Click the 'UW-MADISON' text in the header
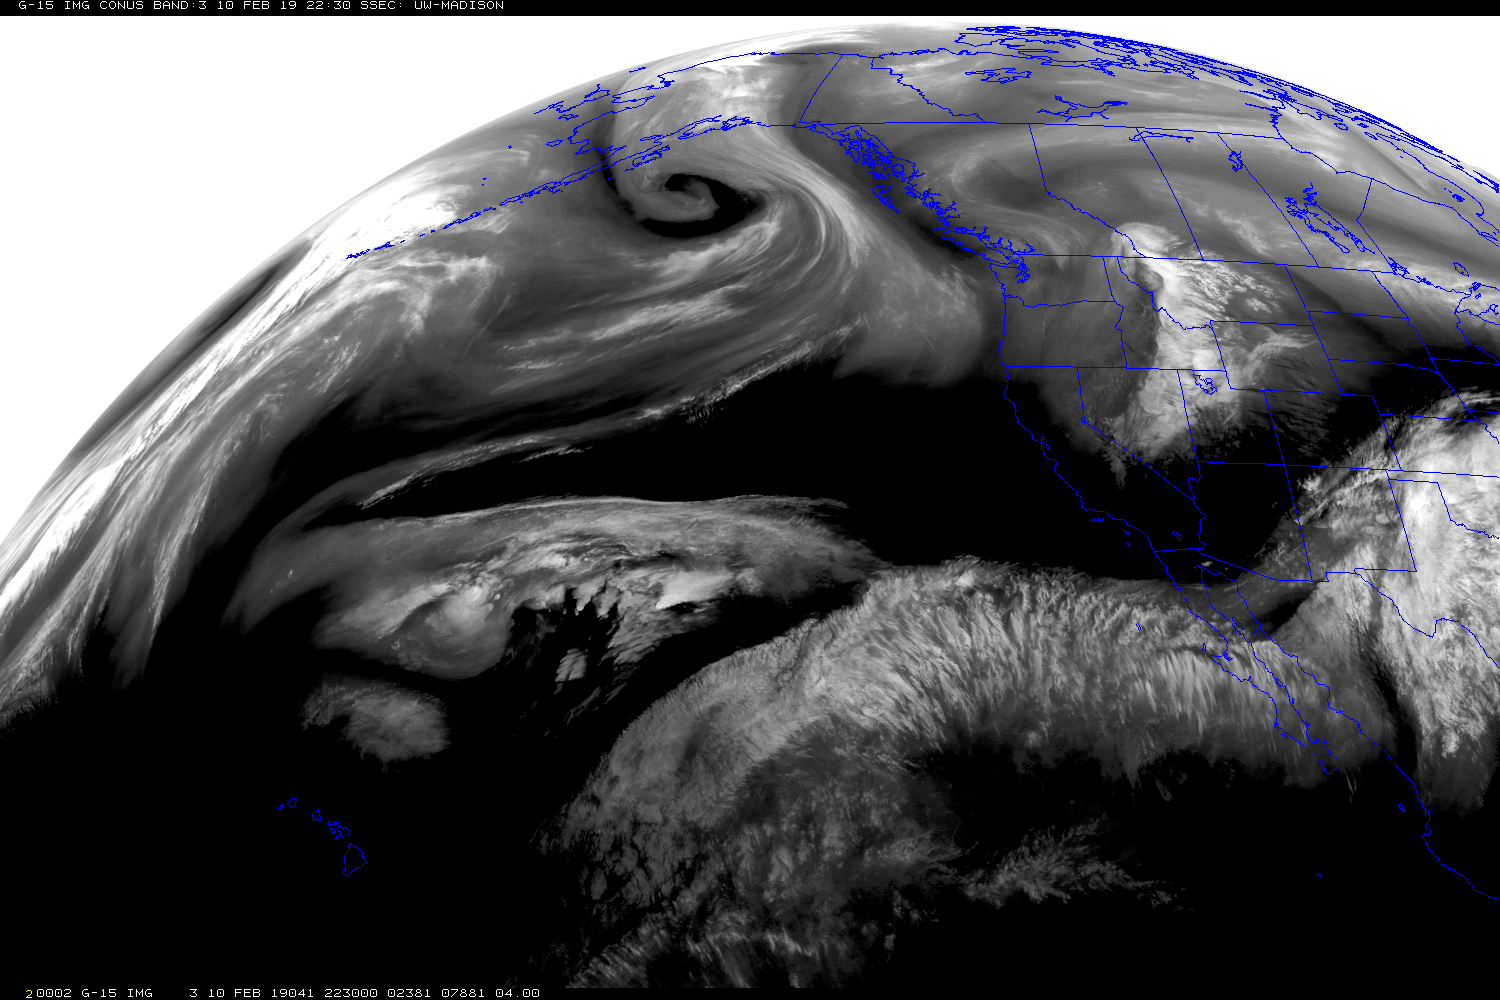 [459, 6]
